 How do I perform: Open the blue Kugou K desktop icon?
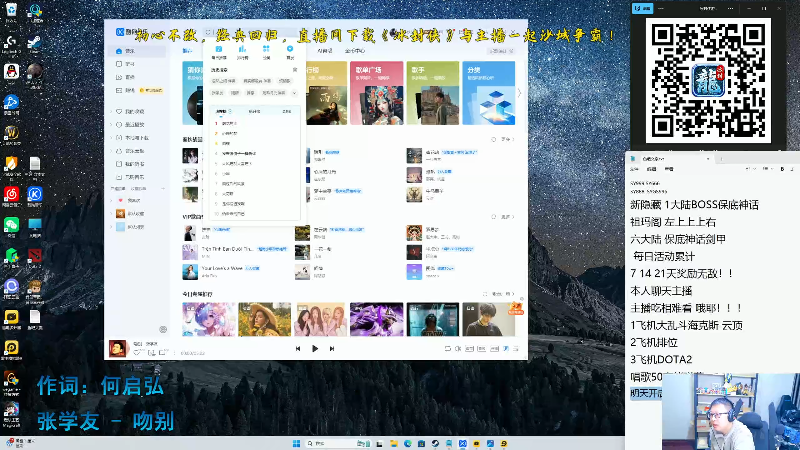tap(35, 196)
